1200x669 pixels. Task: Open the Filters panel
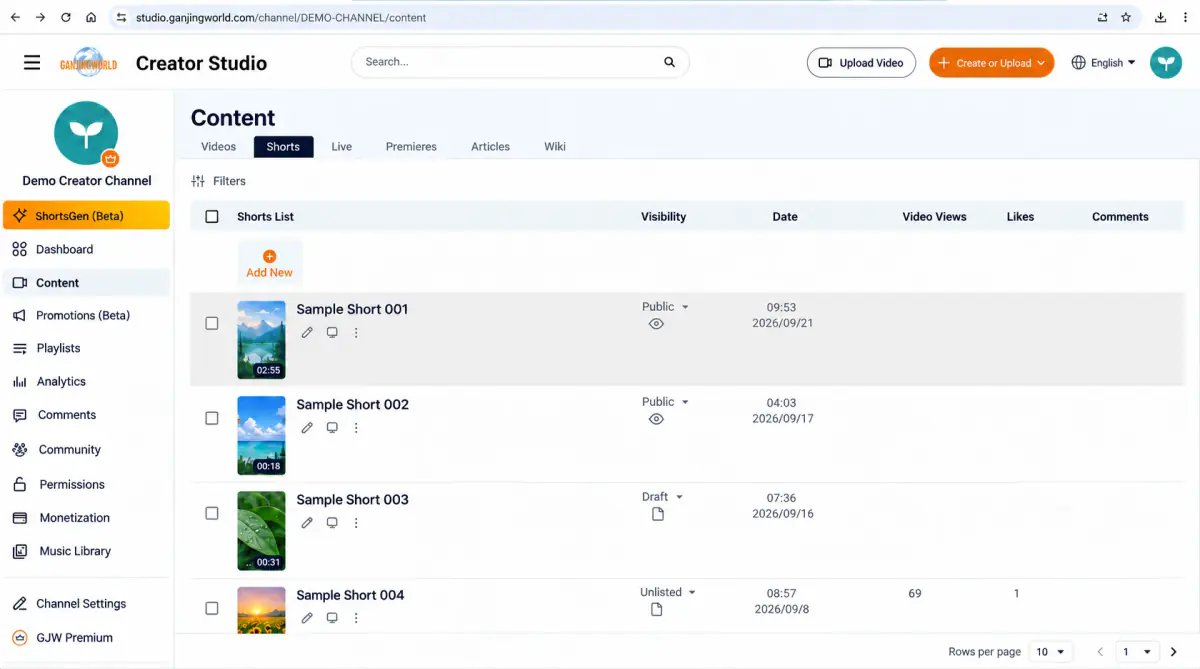coord(218,181)
